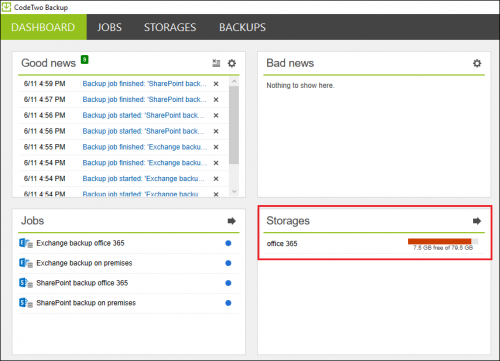The height and width of the screenshot is (361, 500).
Task: Click status dot of Exchange backup office 365
Action: click(228, 243)
